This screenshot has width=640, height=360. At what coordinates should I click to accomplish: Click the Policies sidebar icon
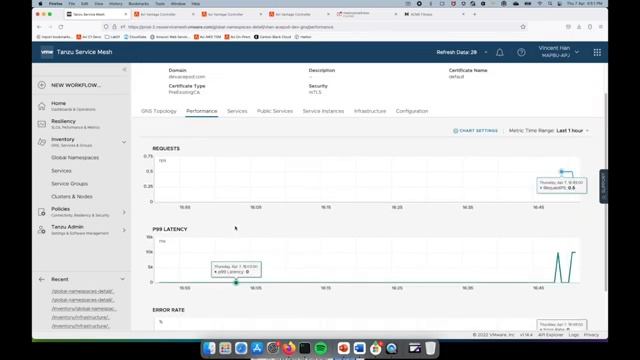[42, 212]
